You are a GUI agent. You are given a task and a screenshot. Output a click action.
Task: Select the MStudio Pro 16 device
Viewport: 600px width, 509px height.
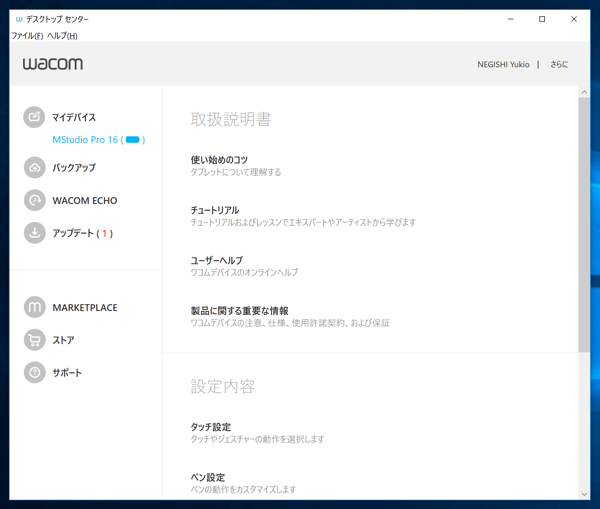tap(98, 140)
